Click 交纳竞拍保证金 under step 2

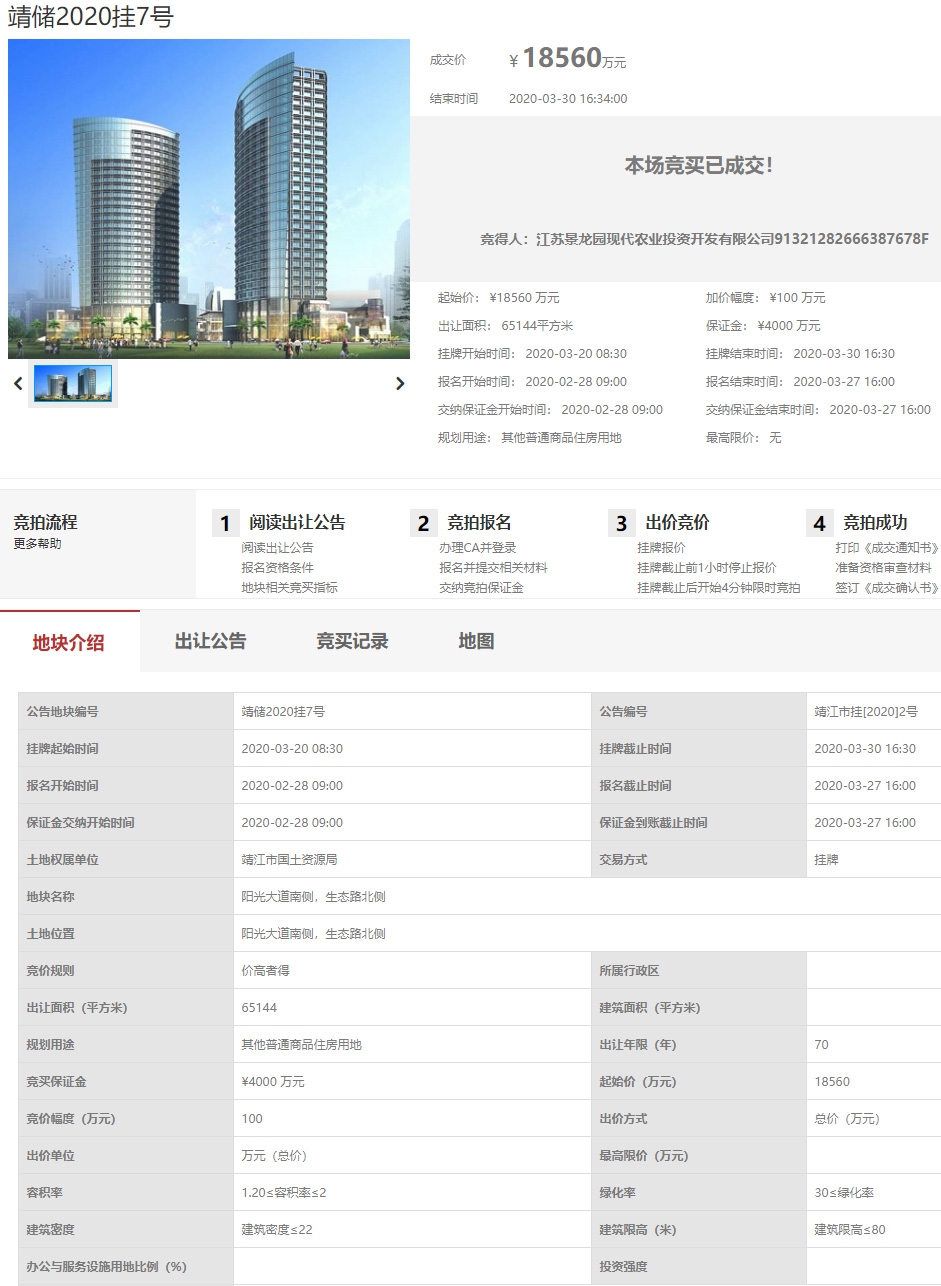(x=481, y=588)
